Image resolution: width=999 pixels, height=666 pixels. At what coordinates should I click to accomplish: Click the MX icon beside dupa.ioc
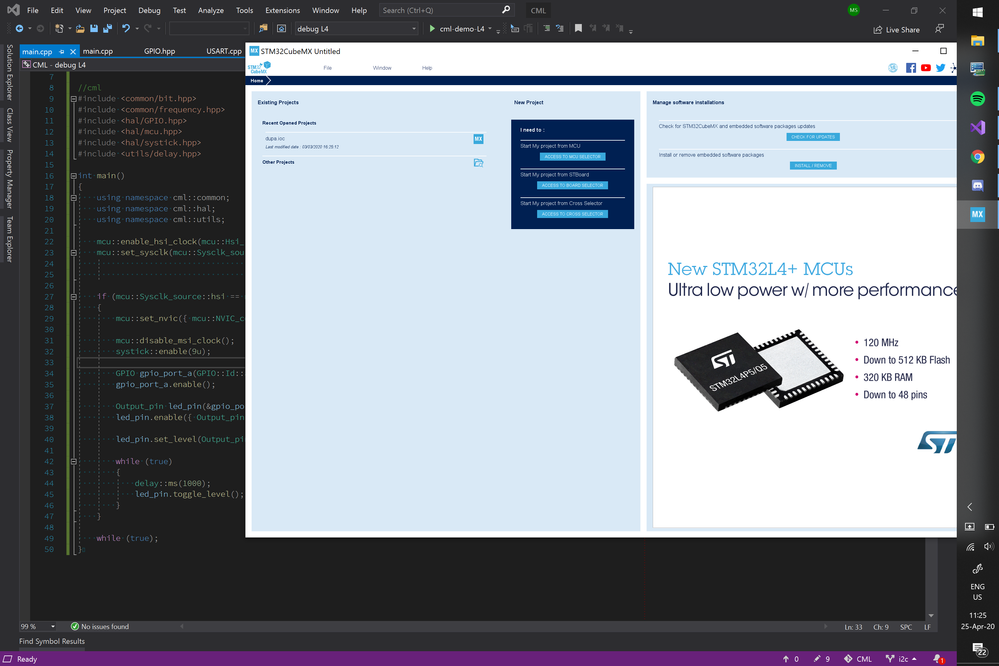pyautogui.click(x=478, y=139)
